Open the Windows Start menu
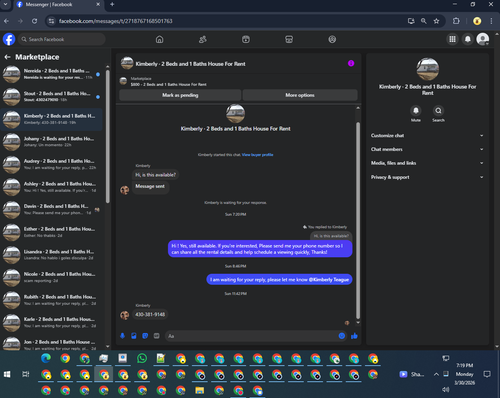The width and height of the screenshot is (500, 398). tap(7, 374)
